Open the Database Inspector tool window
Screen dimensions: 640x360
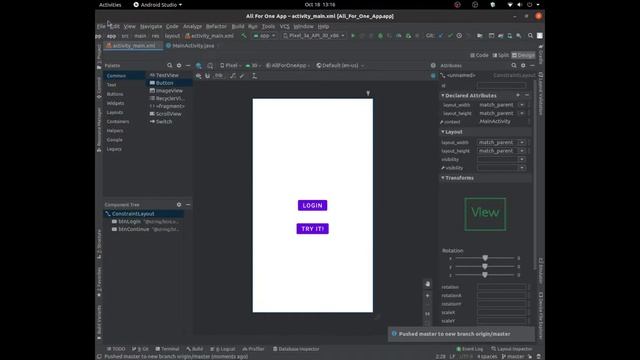[296, 349]
